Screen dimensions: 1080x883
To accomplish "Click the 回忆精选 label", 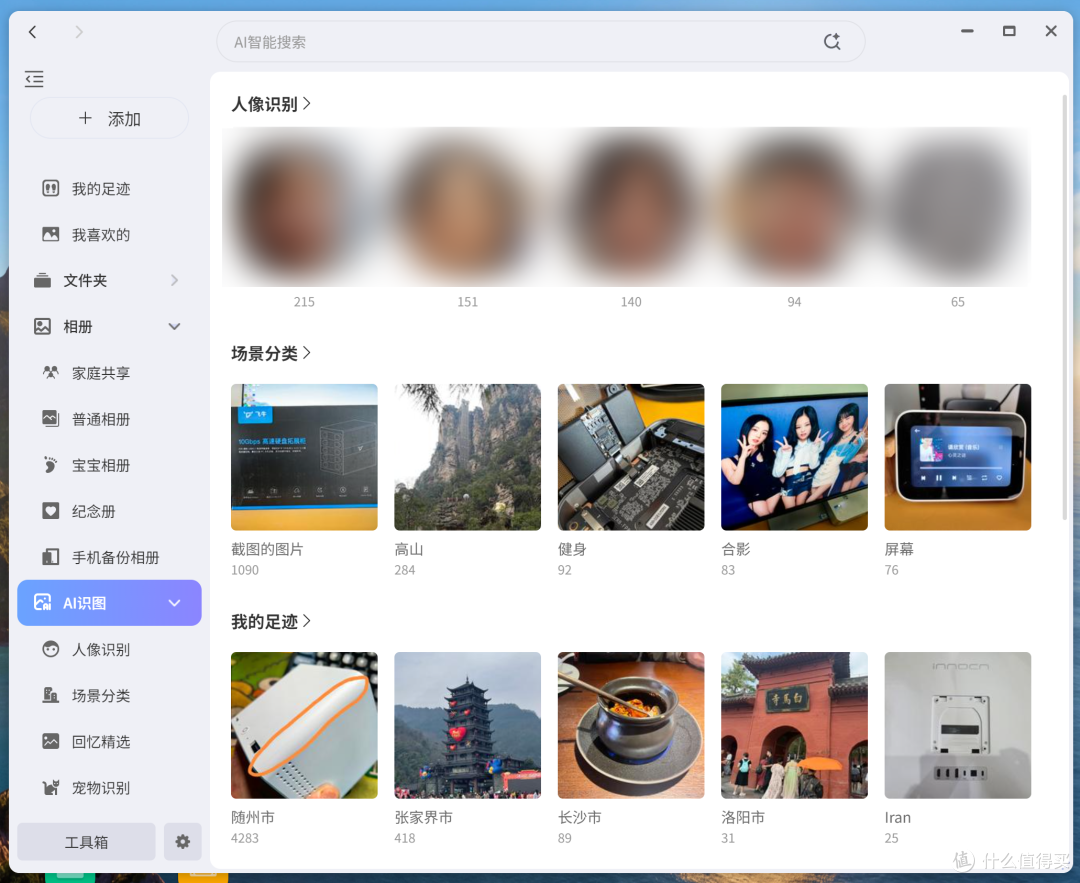I will [101, 742].
